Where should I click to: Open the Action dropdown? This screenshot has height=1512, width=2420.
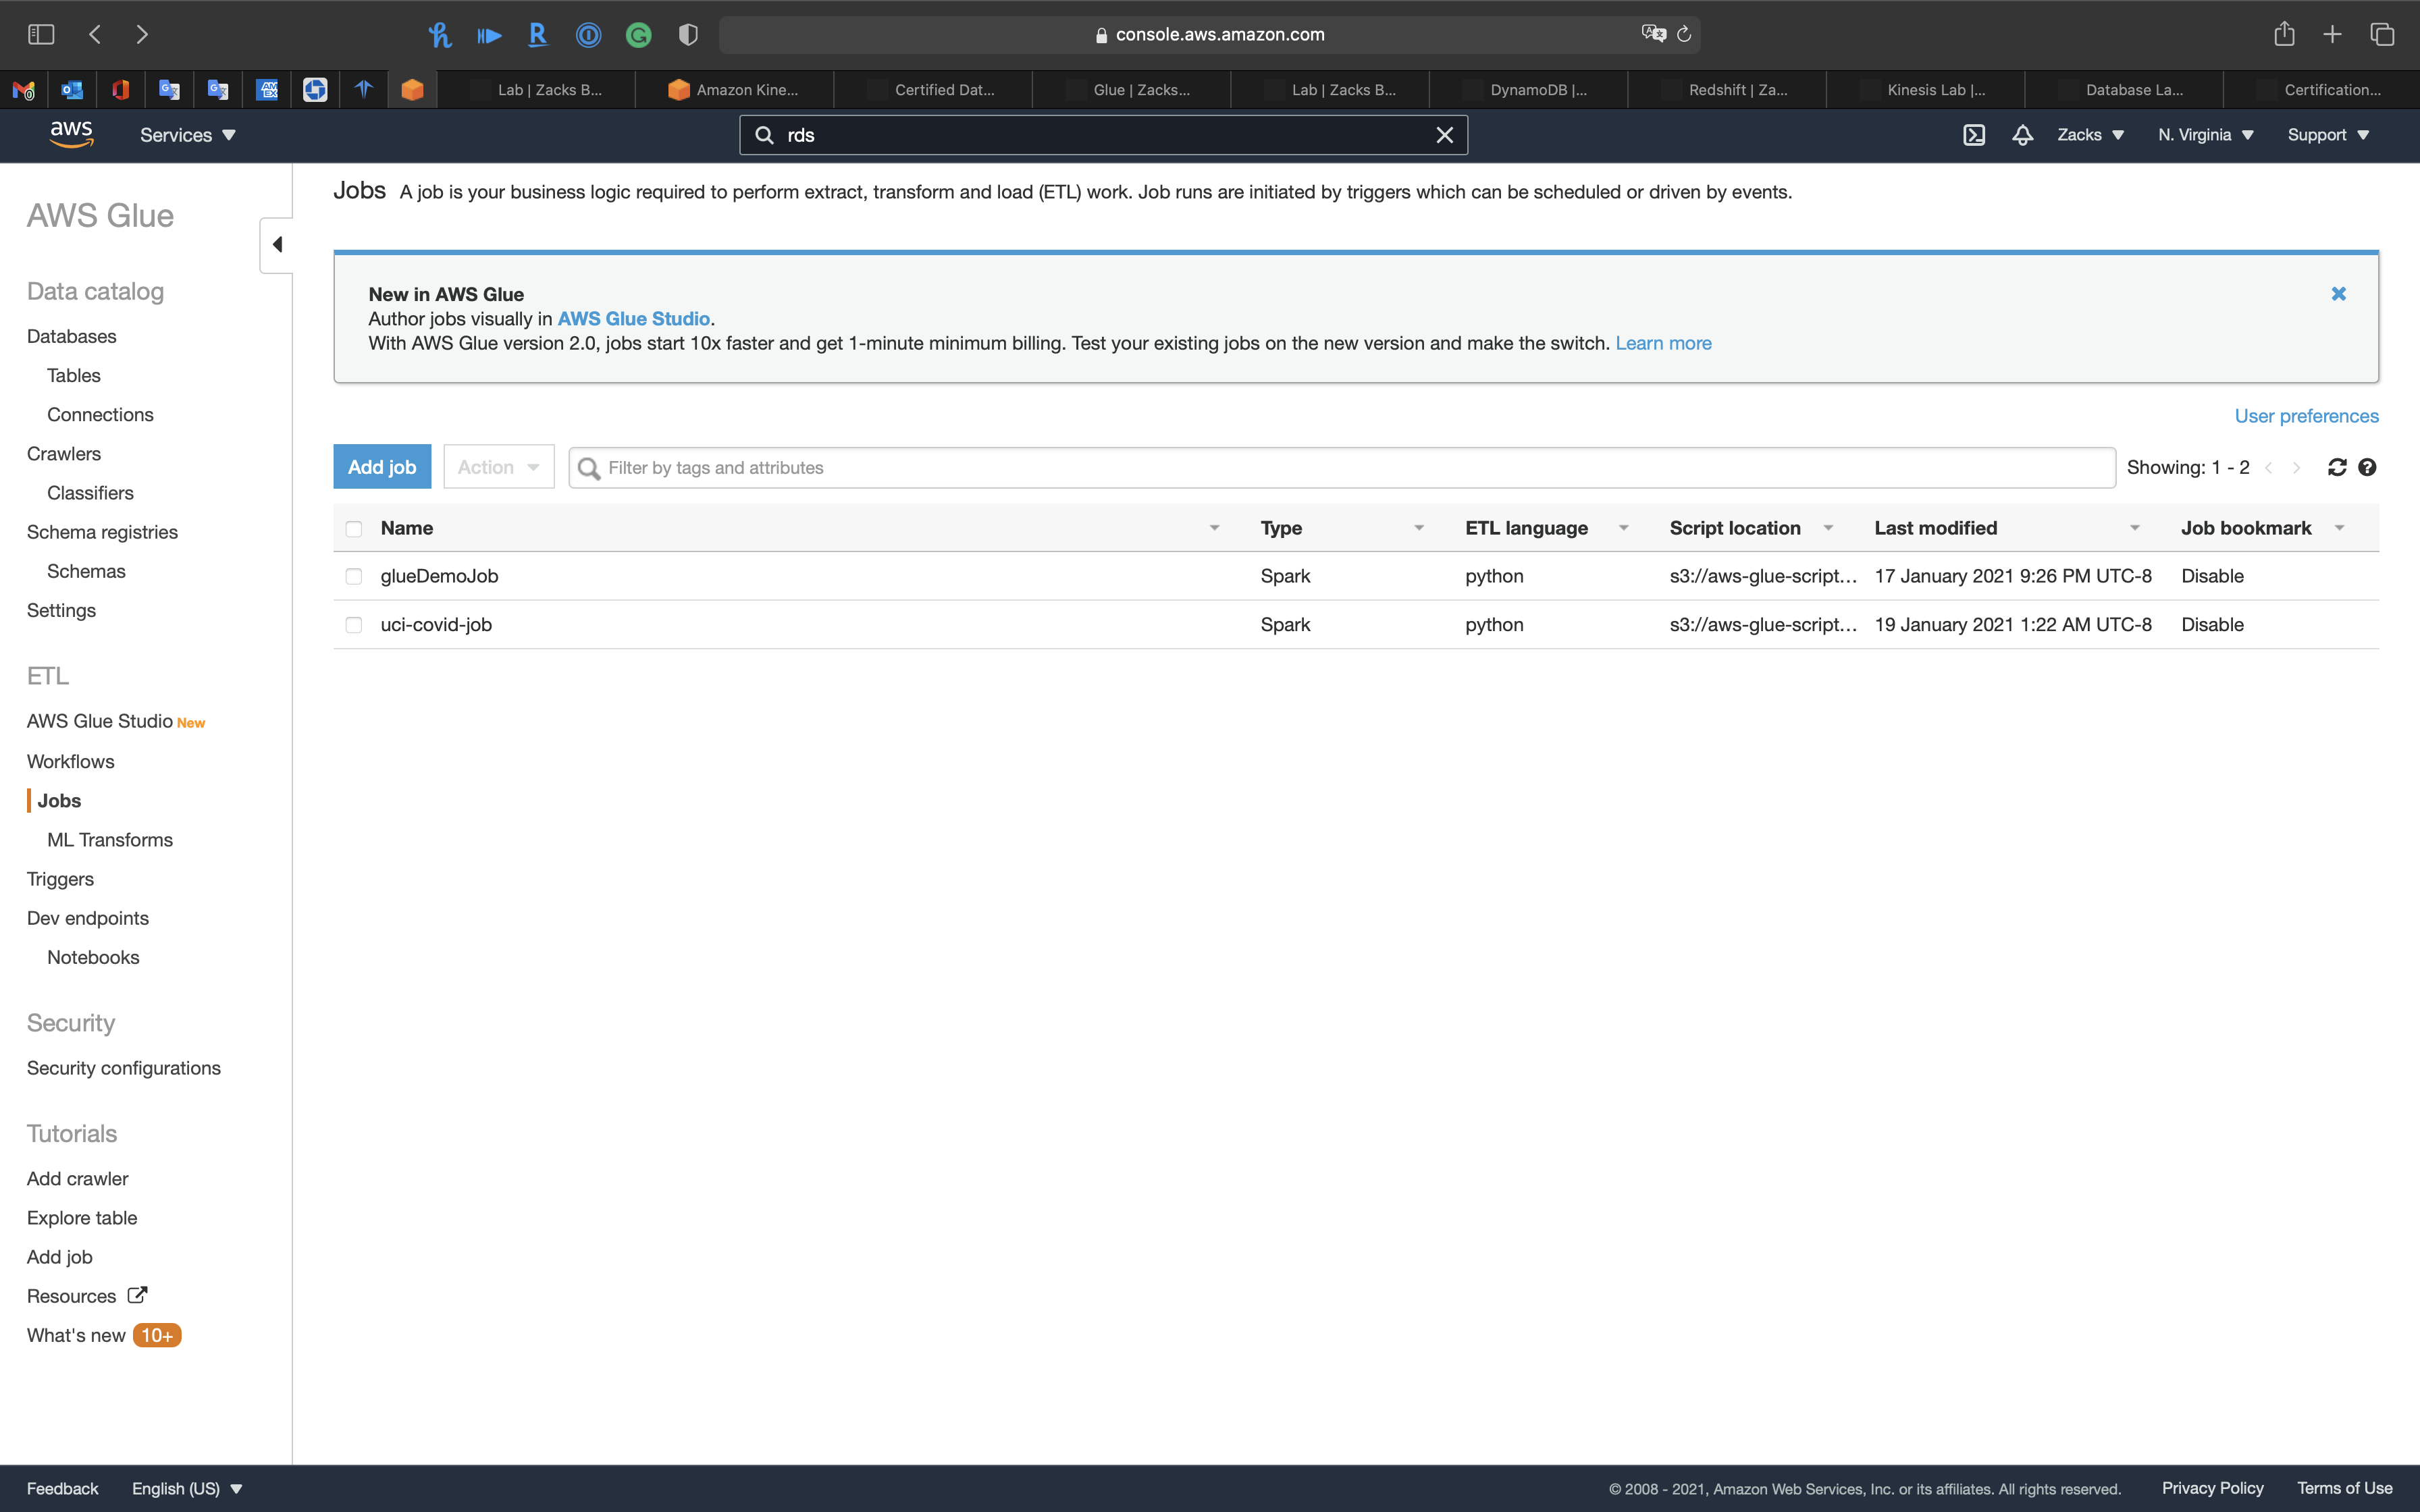point(498,467)
